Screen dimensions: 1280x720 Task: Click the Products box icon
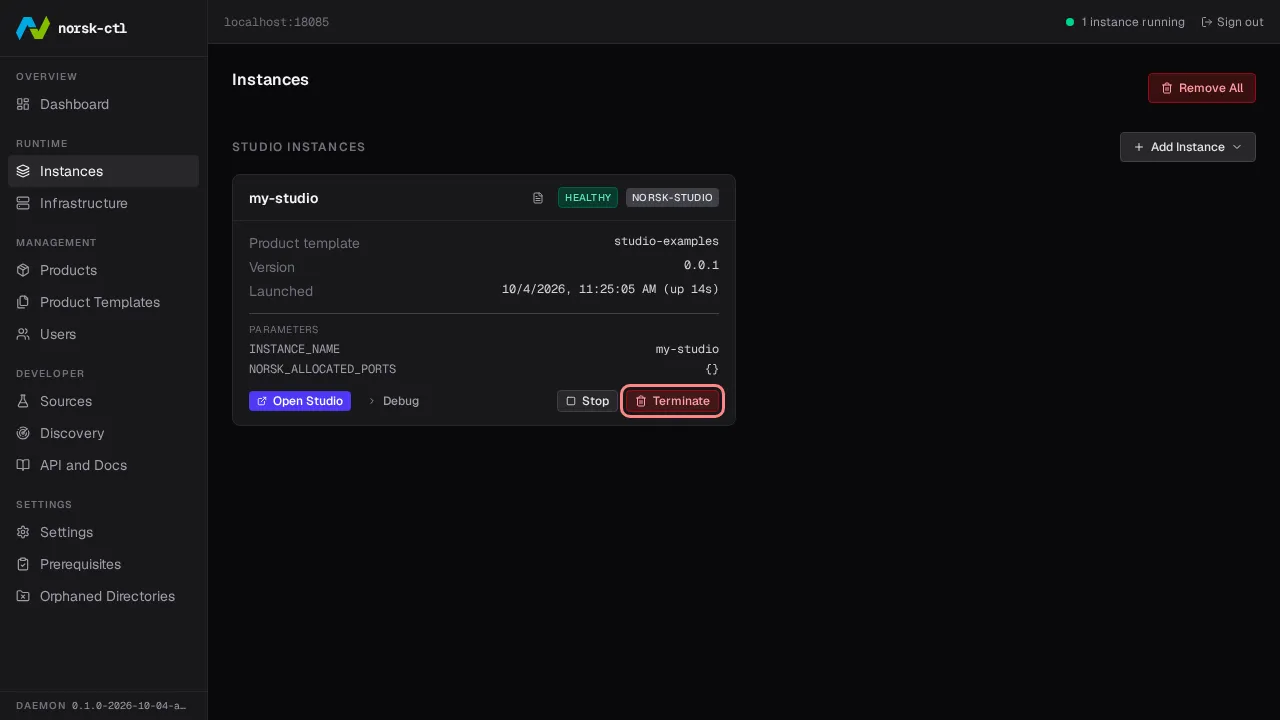[23, 270]
